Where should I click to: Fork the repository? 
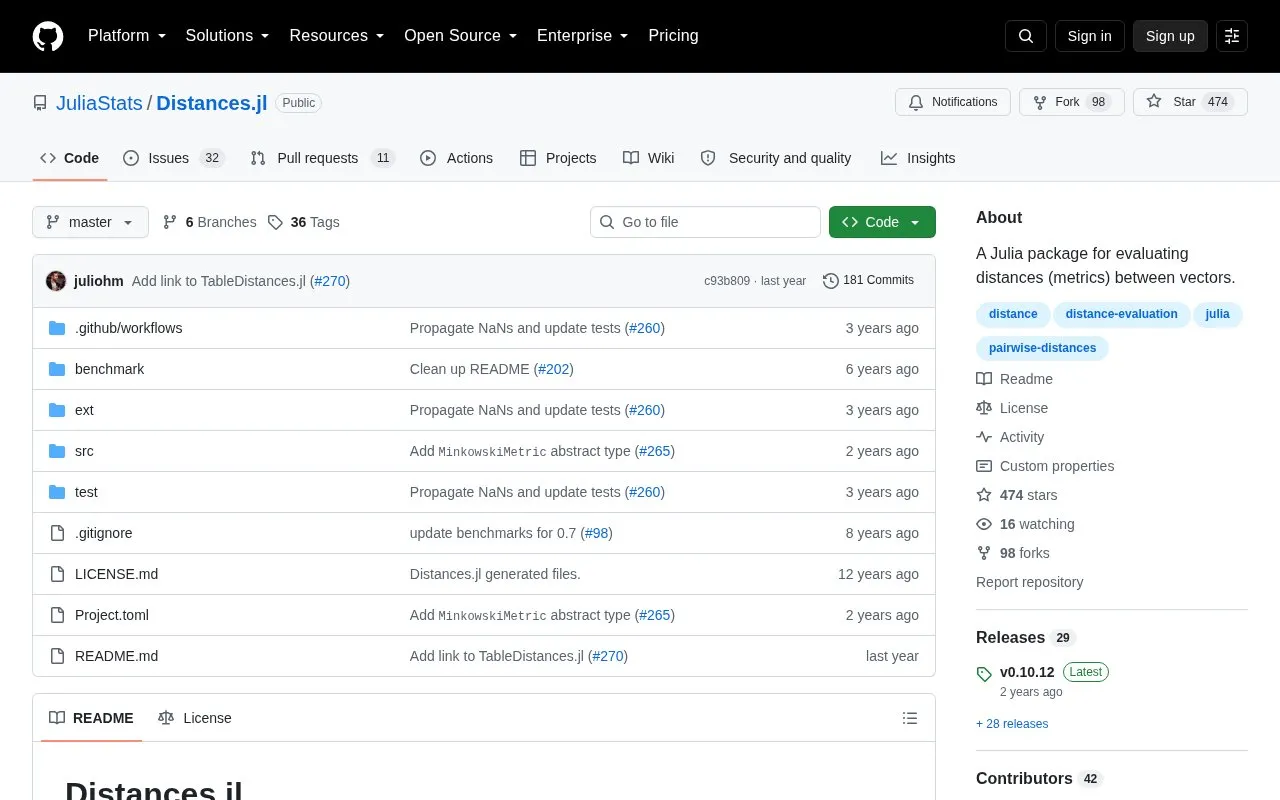pos(1072,102)
